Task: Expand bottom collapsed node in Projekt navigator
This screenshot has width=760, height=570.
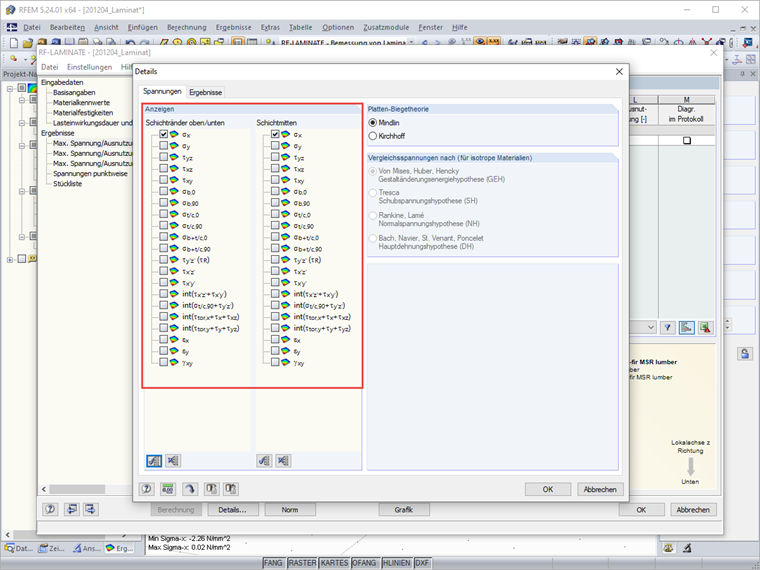Action: (x=10, y=259)
